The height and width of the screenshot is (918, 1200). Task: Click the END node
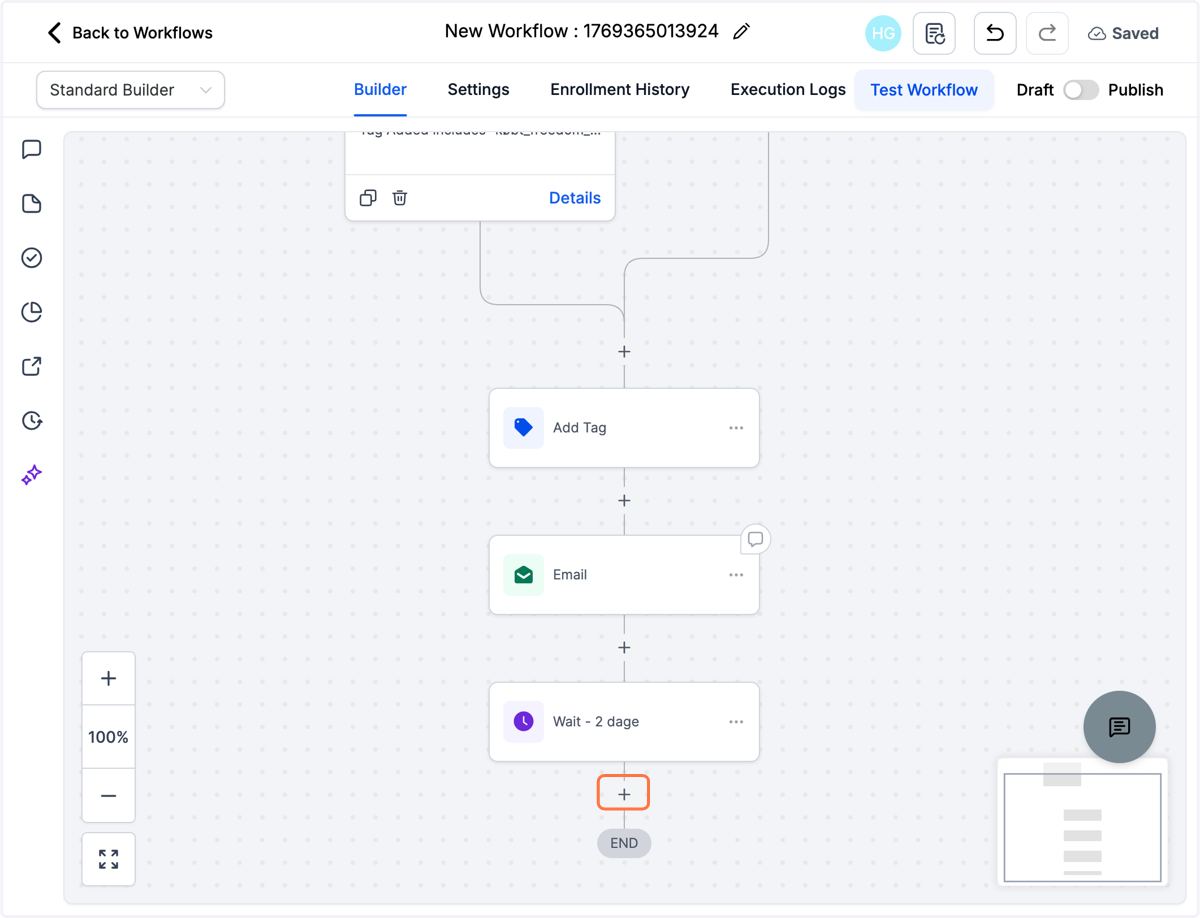click(624, 843)
